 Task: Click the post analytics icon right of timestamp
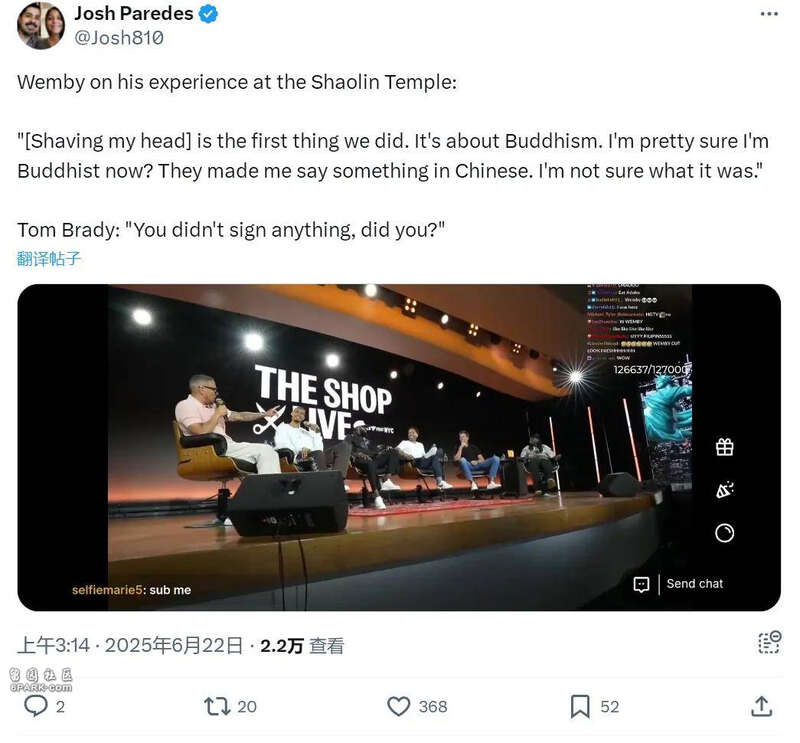pyautogui.click(x=769, y=642)
